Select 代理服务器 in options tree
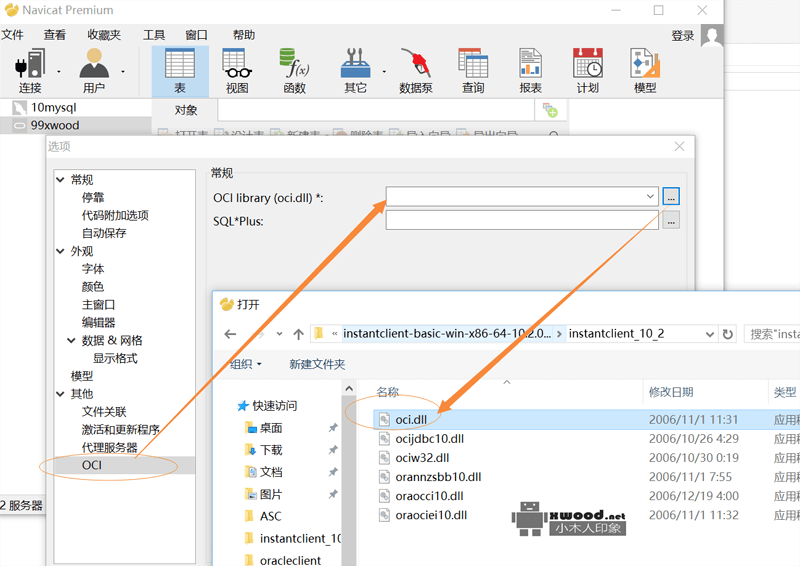Viewport: 800px width, 566px height. click(x=110, y=448)
